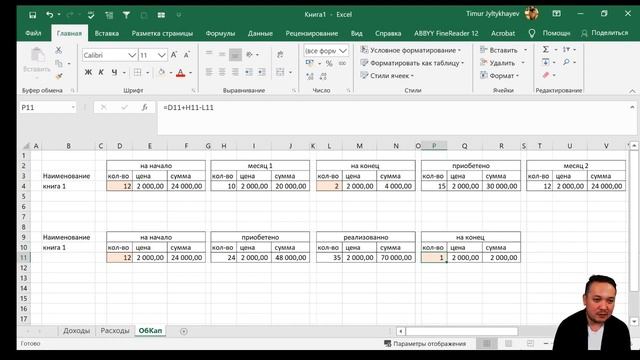Toggle bold formatting (Ж)

(x=88, y=72)
